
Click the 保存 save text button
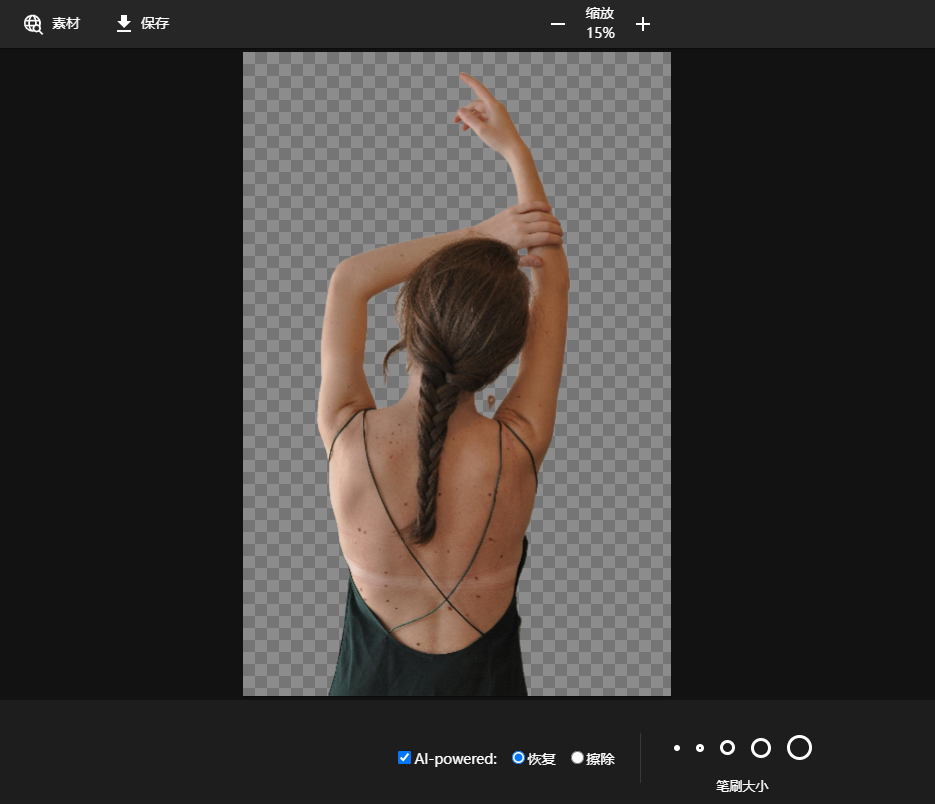[155, 23]
